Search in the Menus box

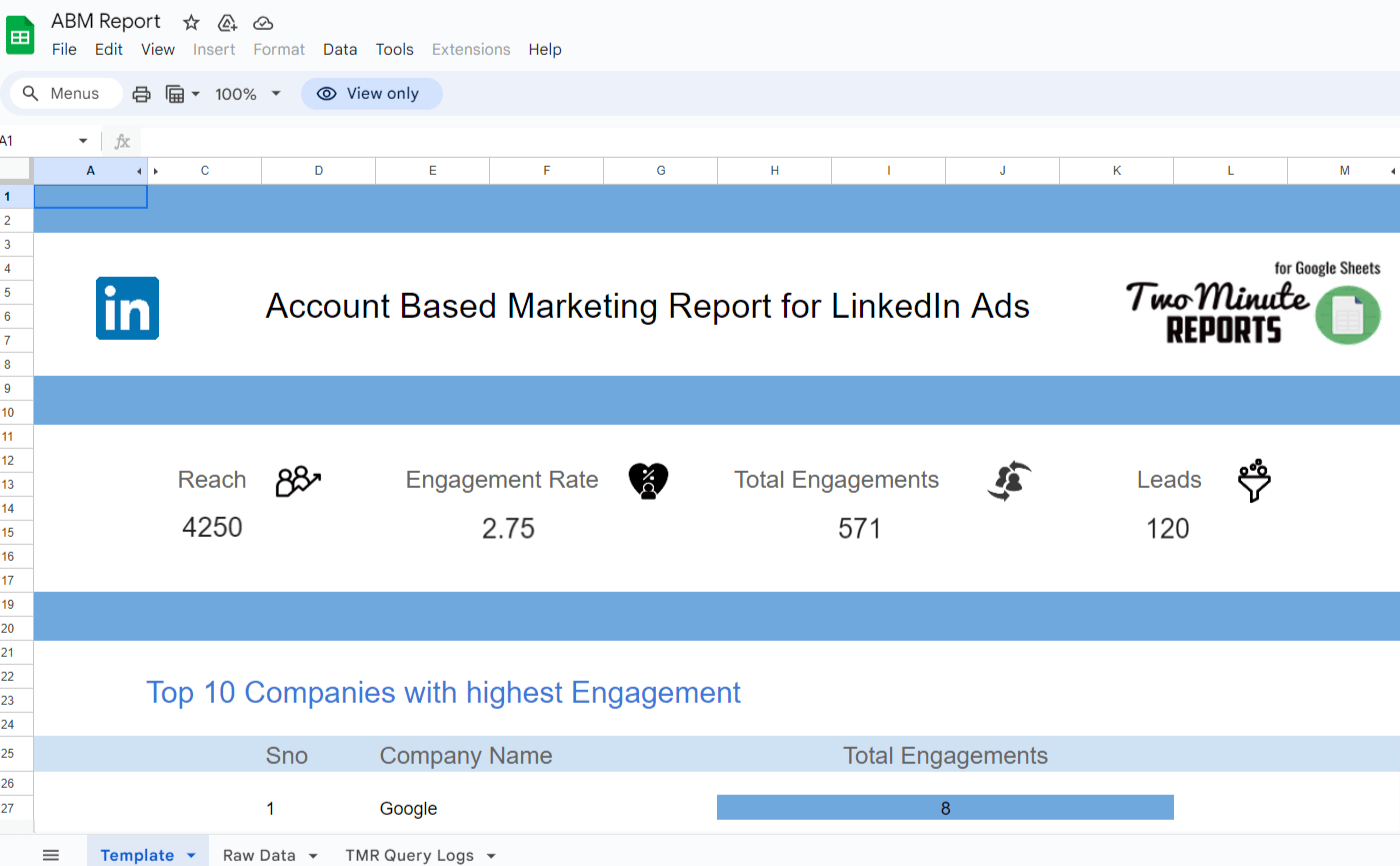point(66,93)
